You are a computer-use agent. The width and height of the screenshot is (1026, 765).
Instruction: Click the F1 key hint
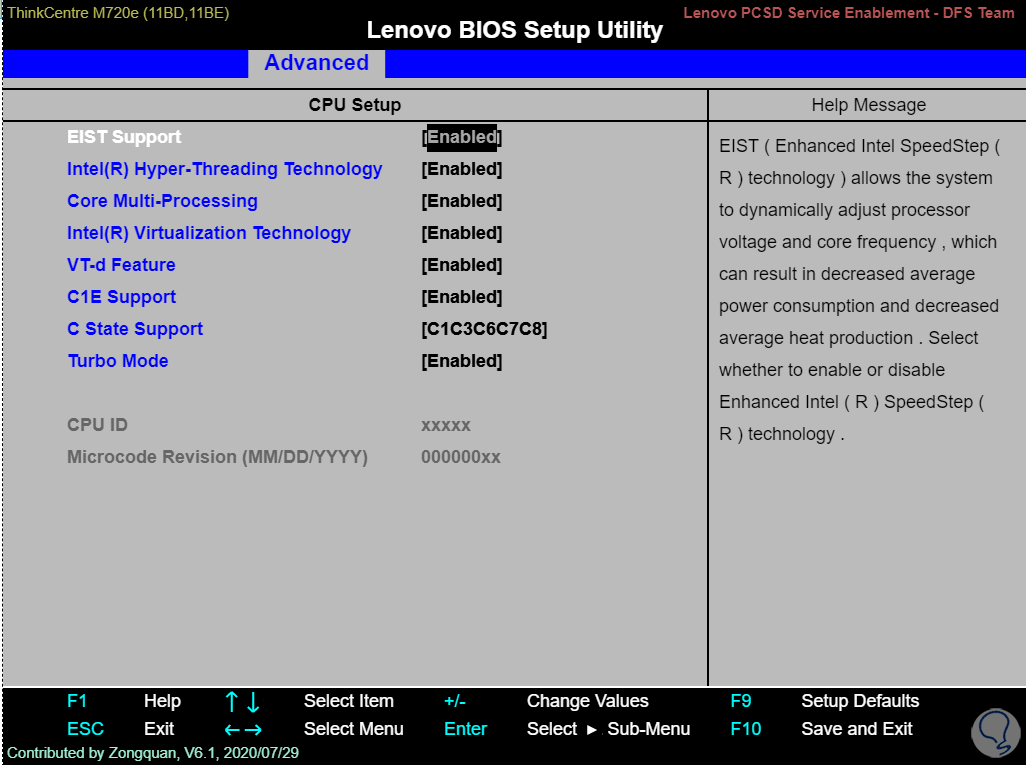77,701
